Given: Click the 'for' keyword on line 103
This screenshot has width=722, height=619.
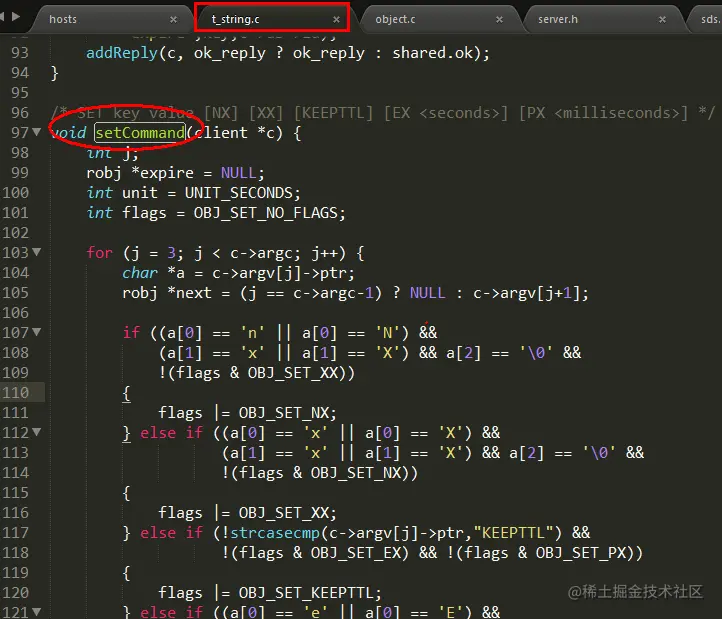Looking at the screenshot, I should 99,253.
